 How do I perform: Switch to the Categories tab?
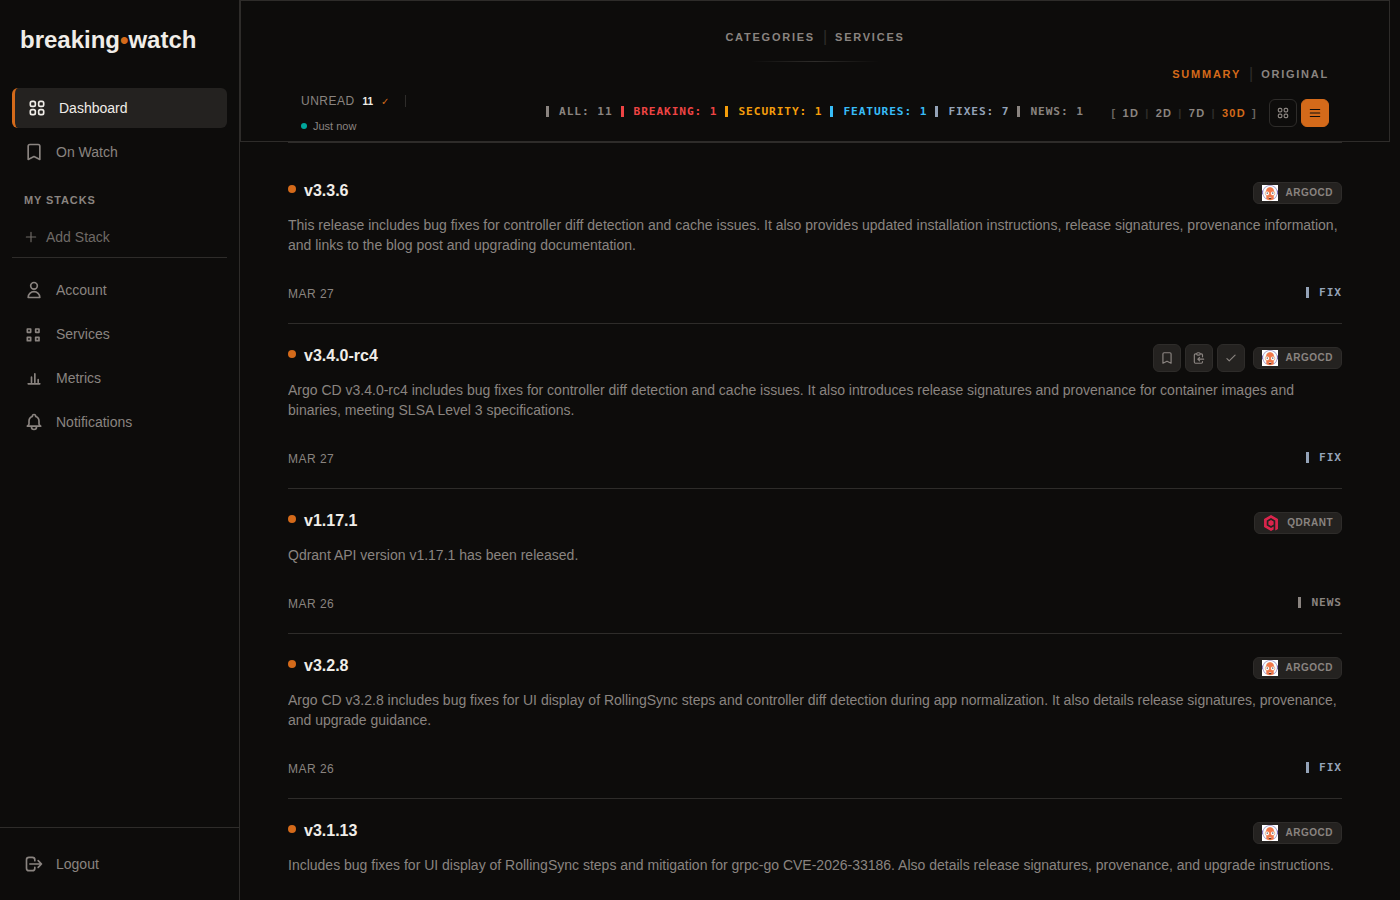(770, 37)
